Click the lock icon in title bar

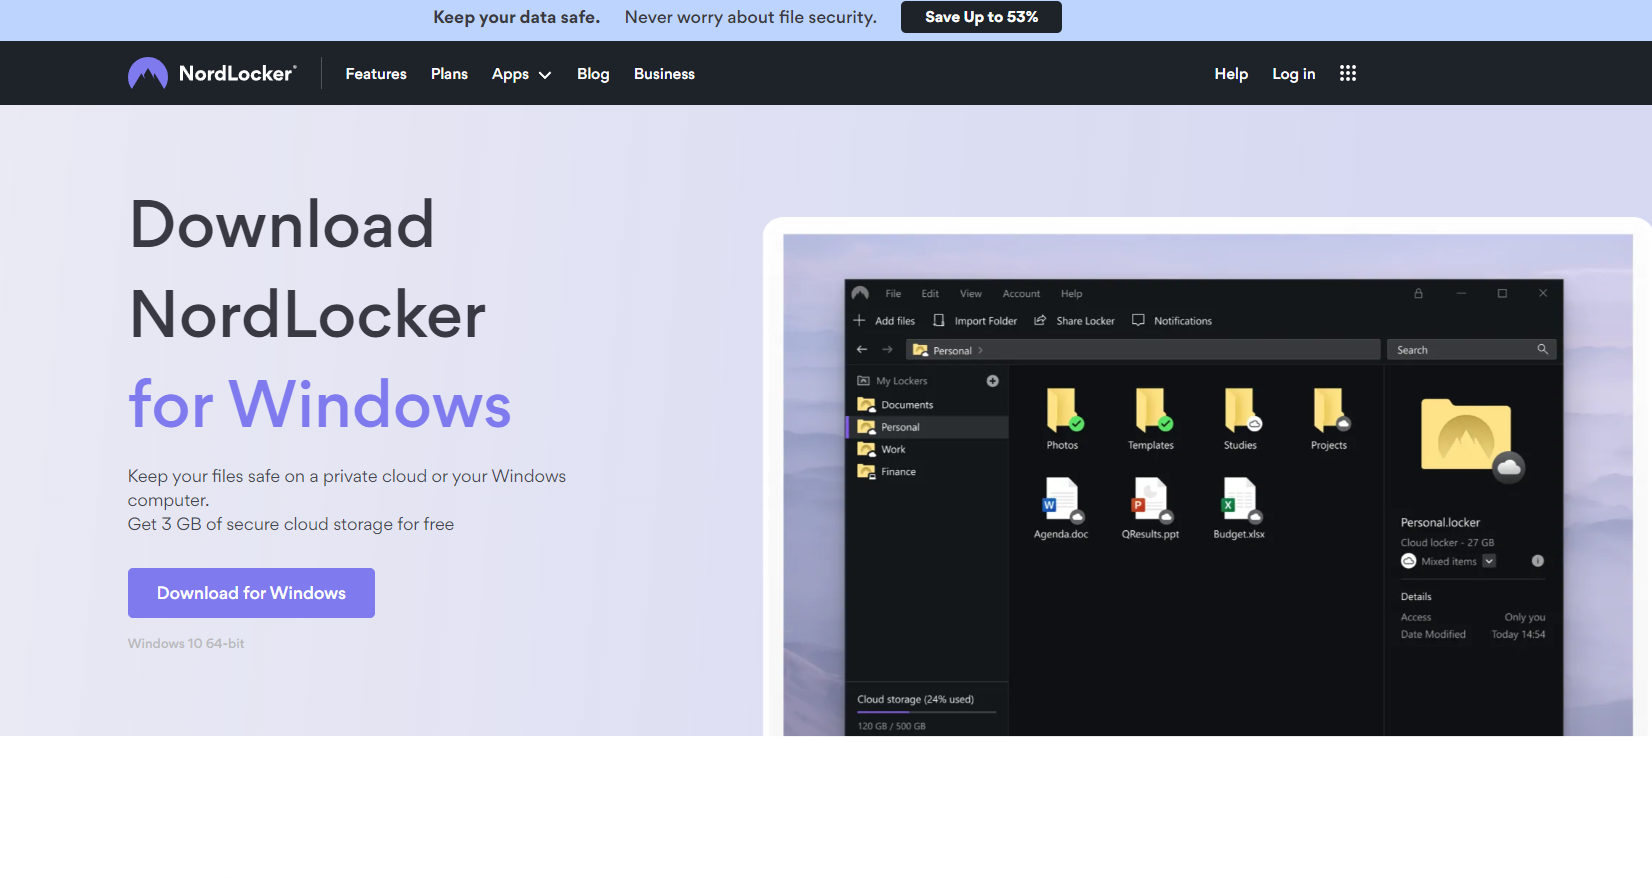coord(1418,293)
